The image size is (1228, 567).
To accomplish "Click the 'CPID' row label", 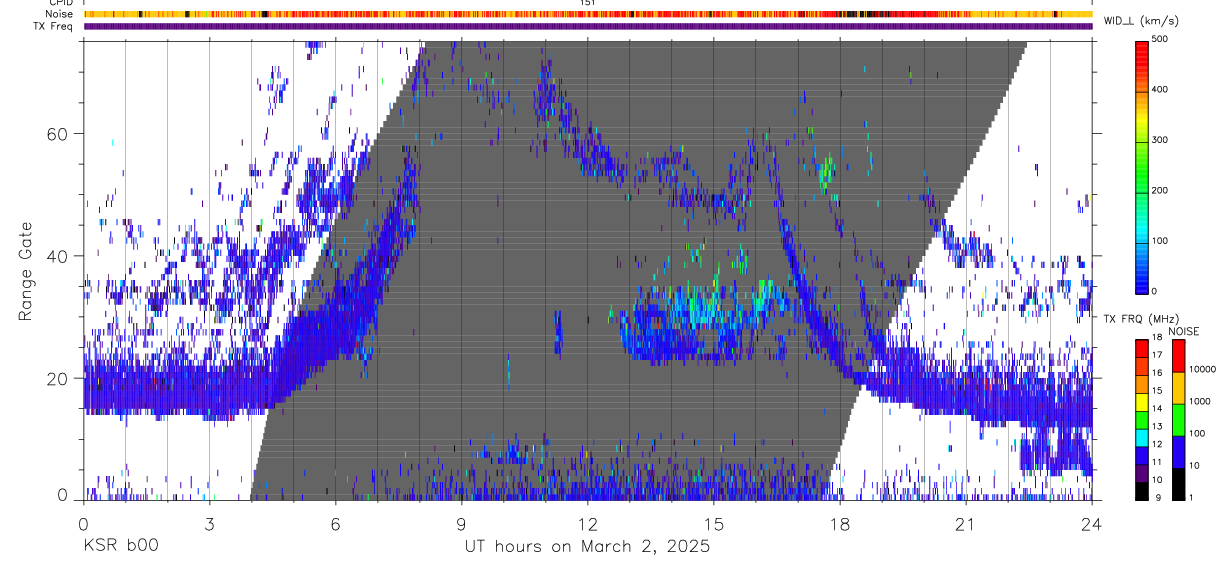I will pos(60,3).
